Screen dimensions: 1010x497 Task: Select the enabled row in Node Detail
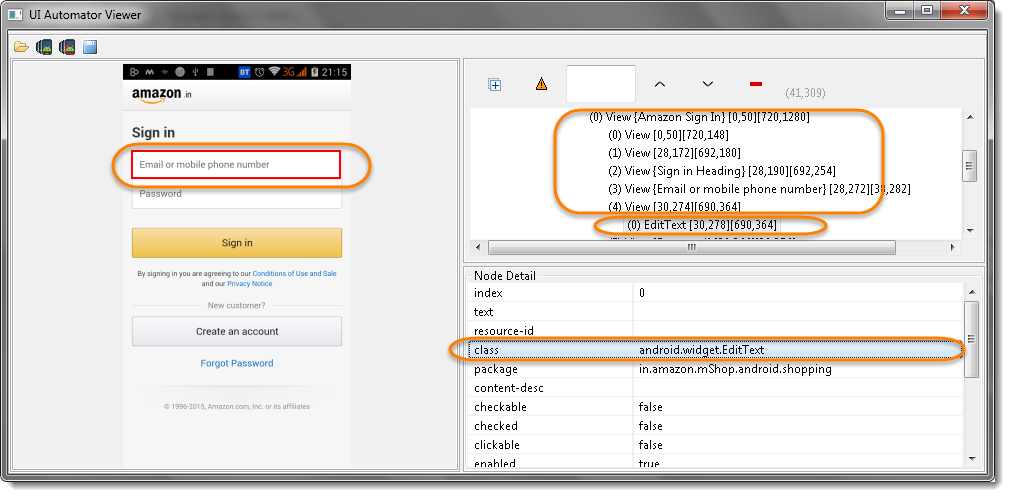(716, 463)
